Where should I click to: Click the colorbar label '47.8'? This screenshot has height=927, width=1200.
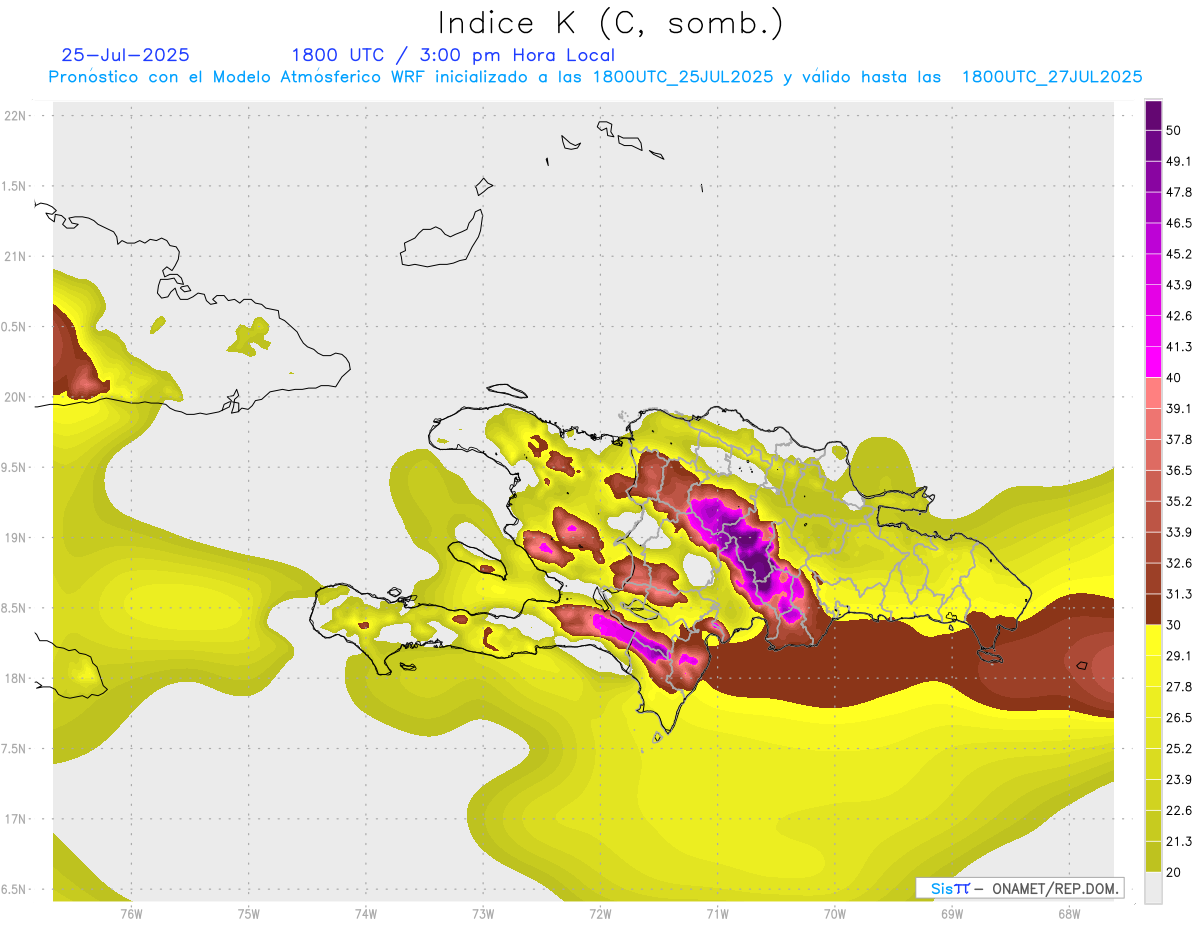pyautogui.click(x=1179, y=192)
